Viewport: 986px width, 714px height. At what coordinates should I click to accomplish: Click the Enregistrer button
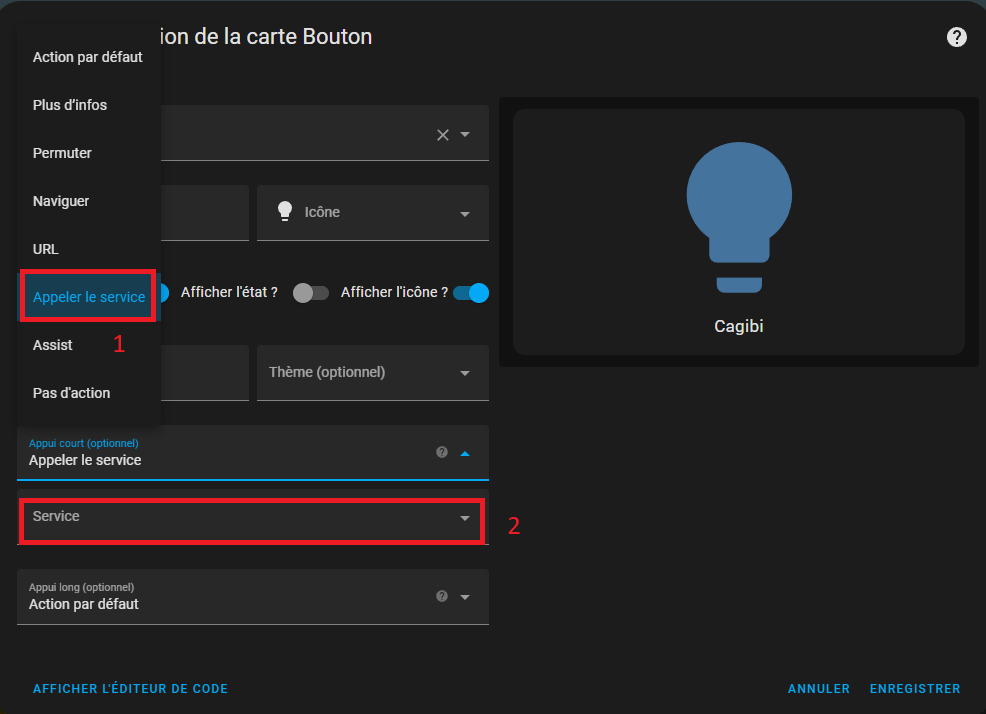[x=915, y=689]
